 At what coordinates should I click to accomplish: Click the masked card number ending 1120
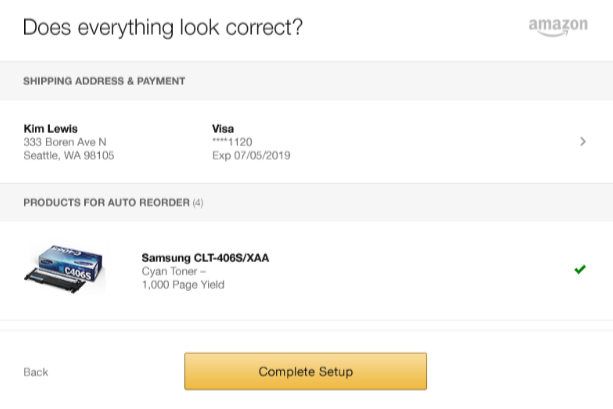tap(232, 142)
